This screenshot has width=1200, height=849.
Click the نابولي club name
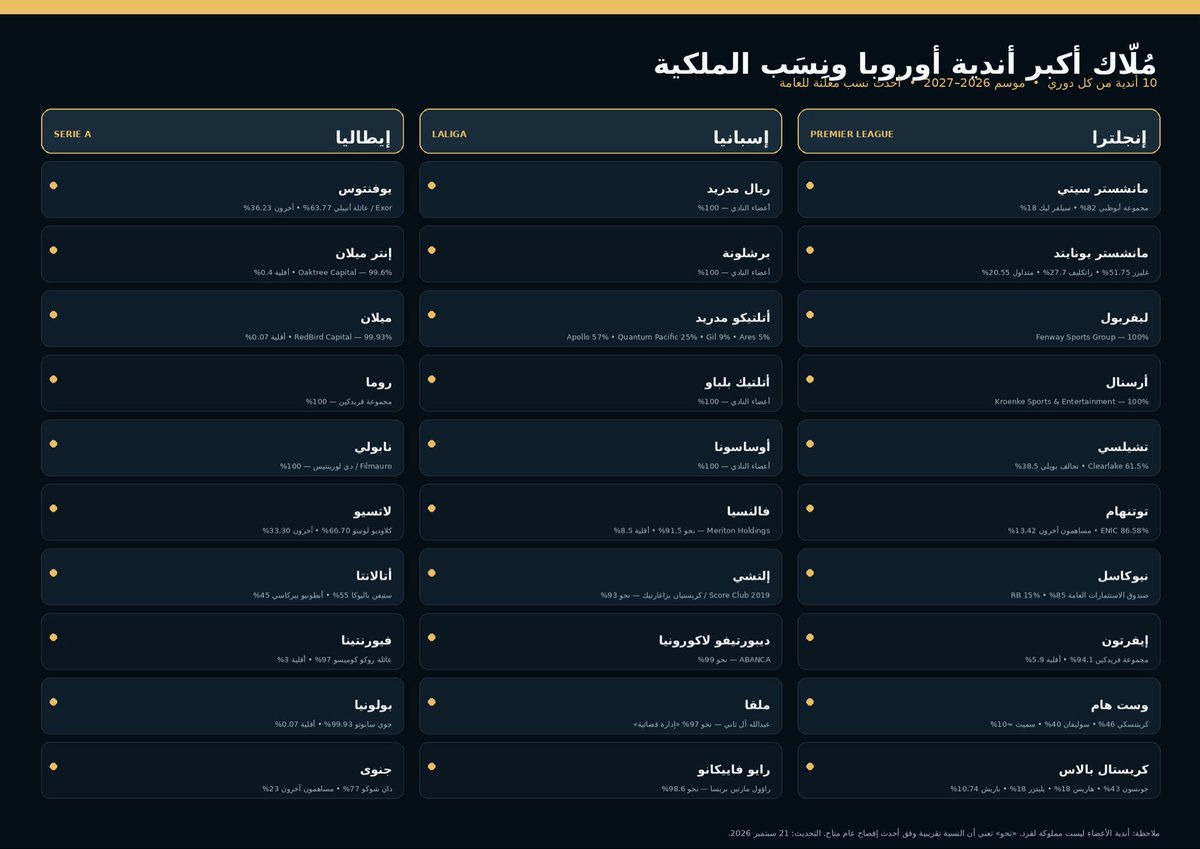(374, 447)
